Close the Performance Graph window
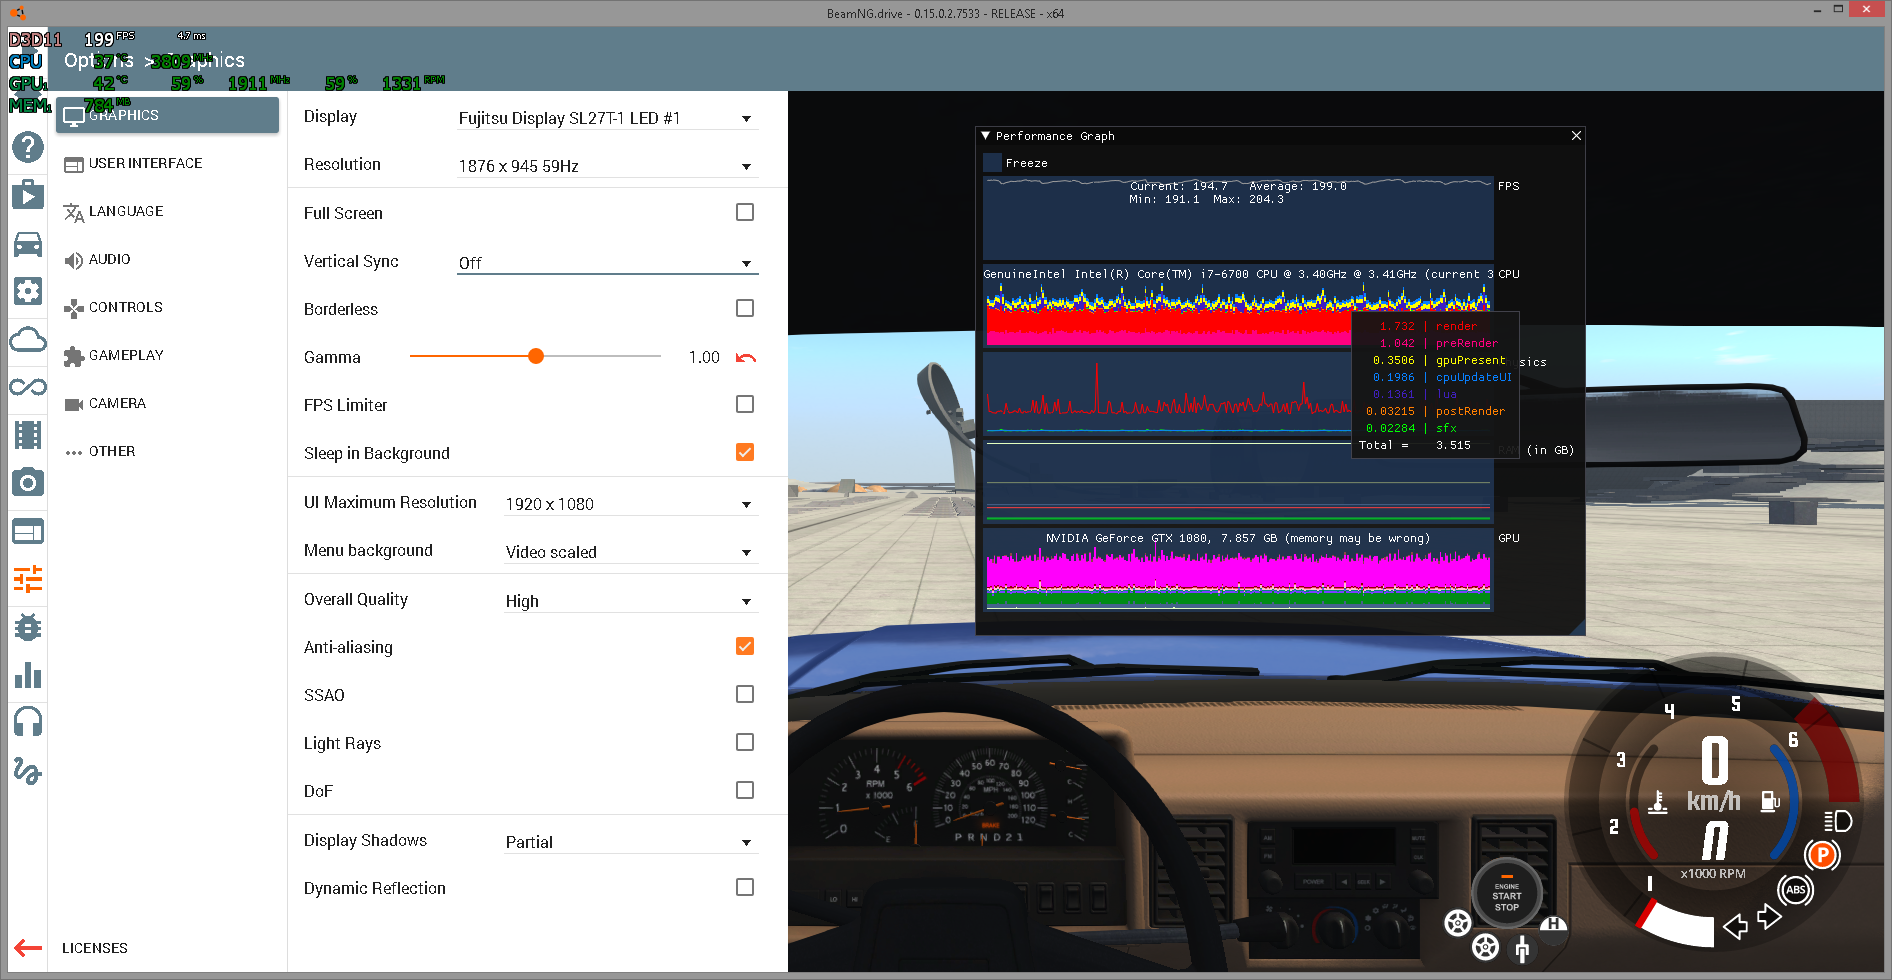Image resolution: width=1892 pixels, height=980 pixels. click(1576, 135)
